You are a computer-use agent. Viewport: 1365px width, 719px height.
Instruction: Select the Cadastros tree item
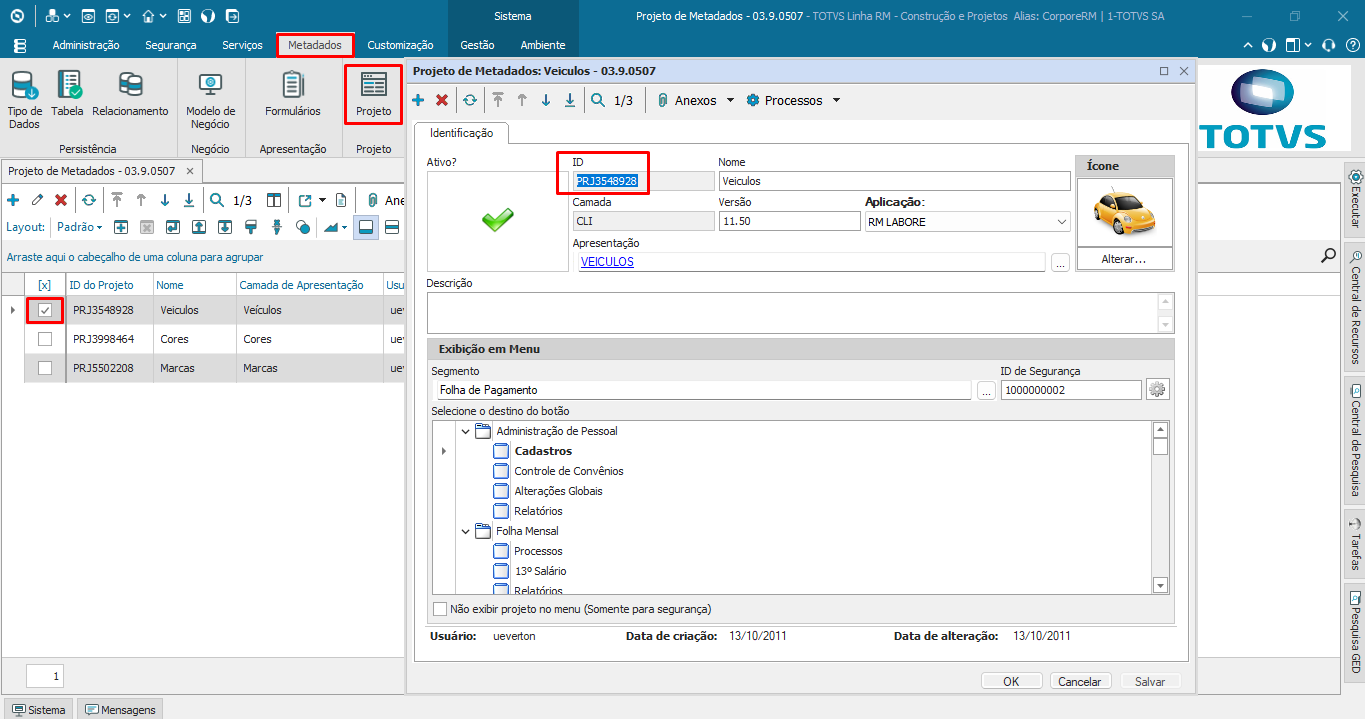point(543,451)
